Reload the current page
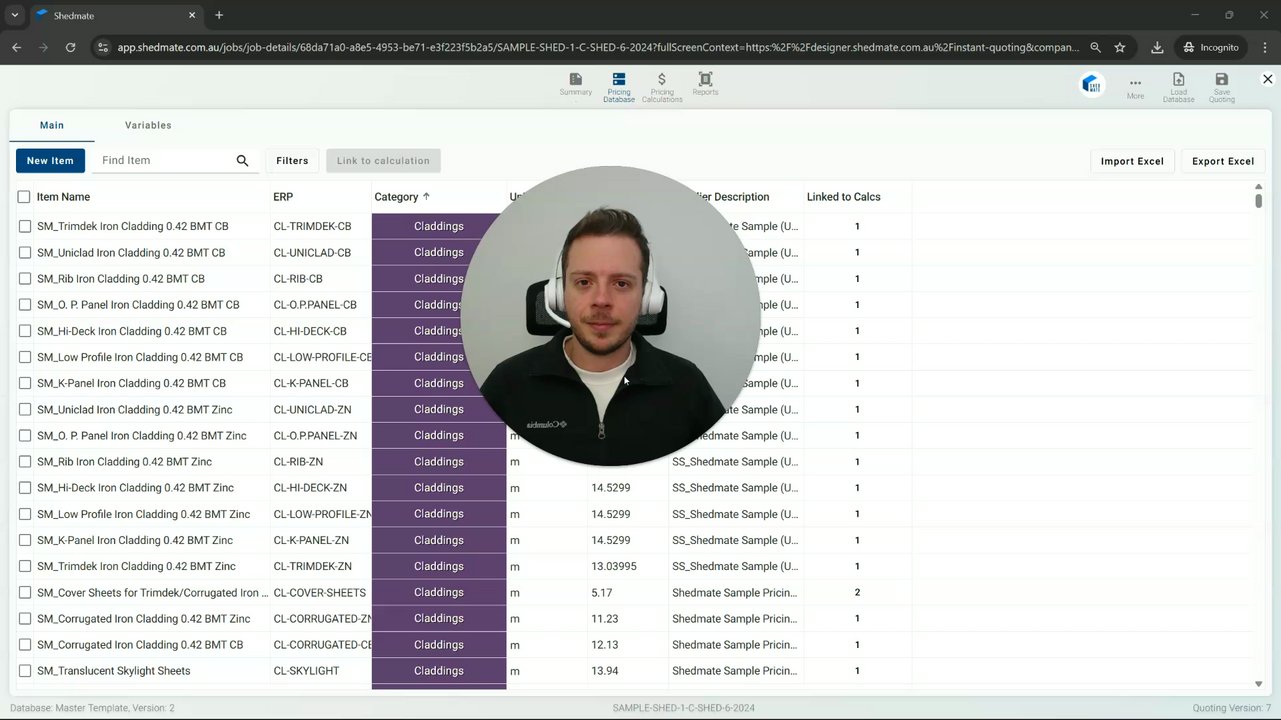 tap(70, 47)
